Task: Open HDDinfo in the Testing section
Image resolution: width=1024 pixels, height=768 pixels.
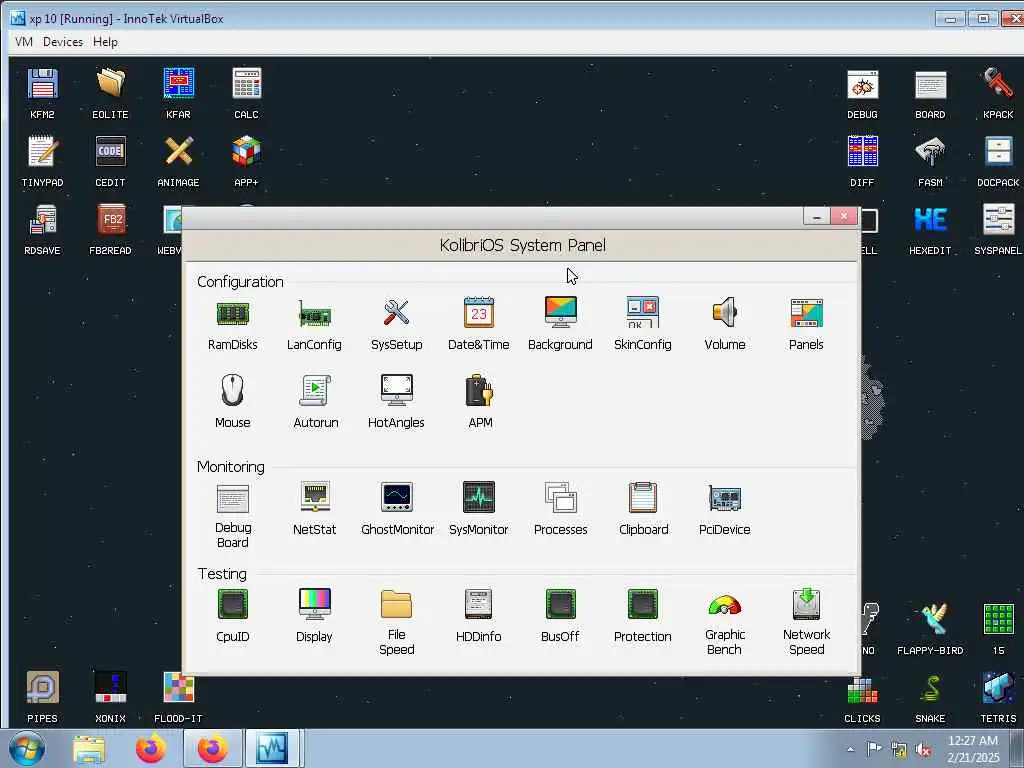Action: coord(479,616)
